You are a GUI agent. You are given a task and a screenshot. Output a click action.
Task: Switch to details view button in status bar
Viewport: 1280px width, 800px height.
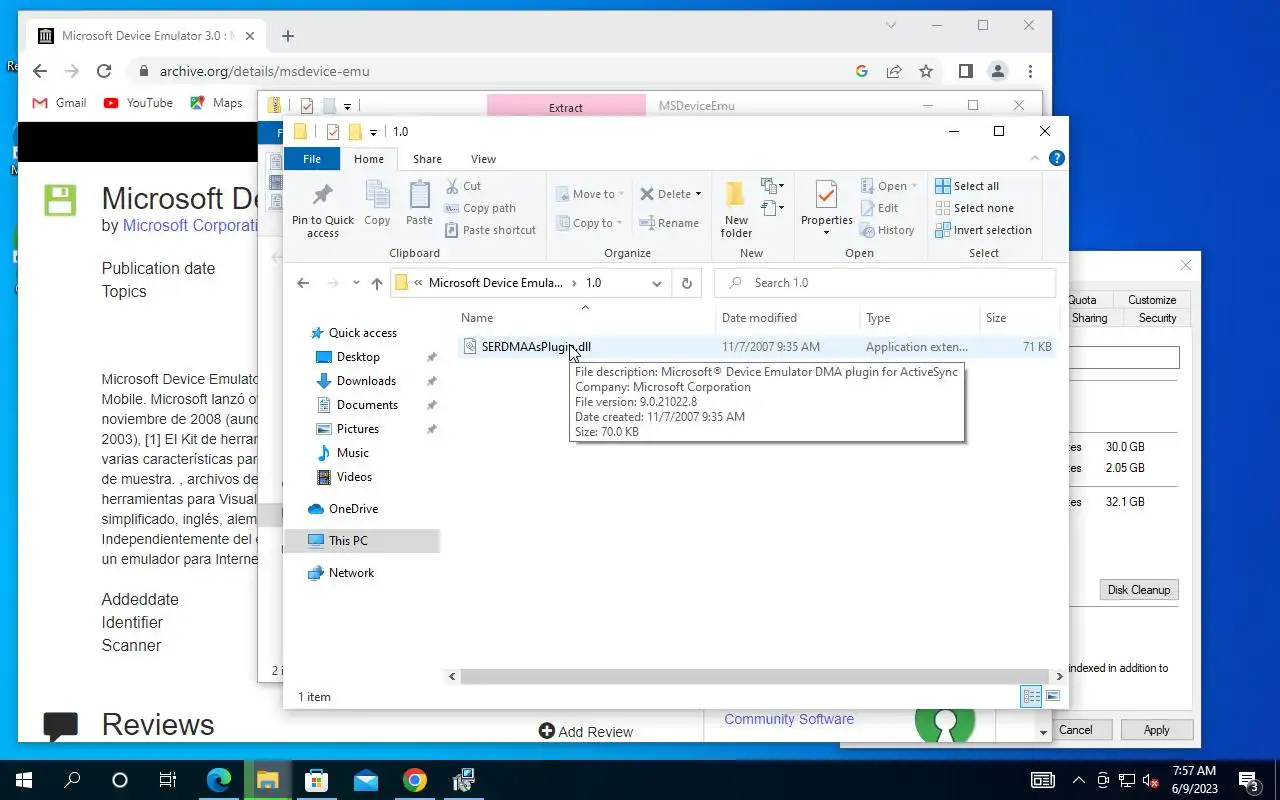1031,696
